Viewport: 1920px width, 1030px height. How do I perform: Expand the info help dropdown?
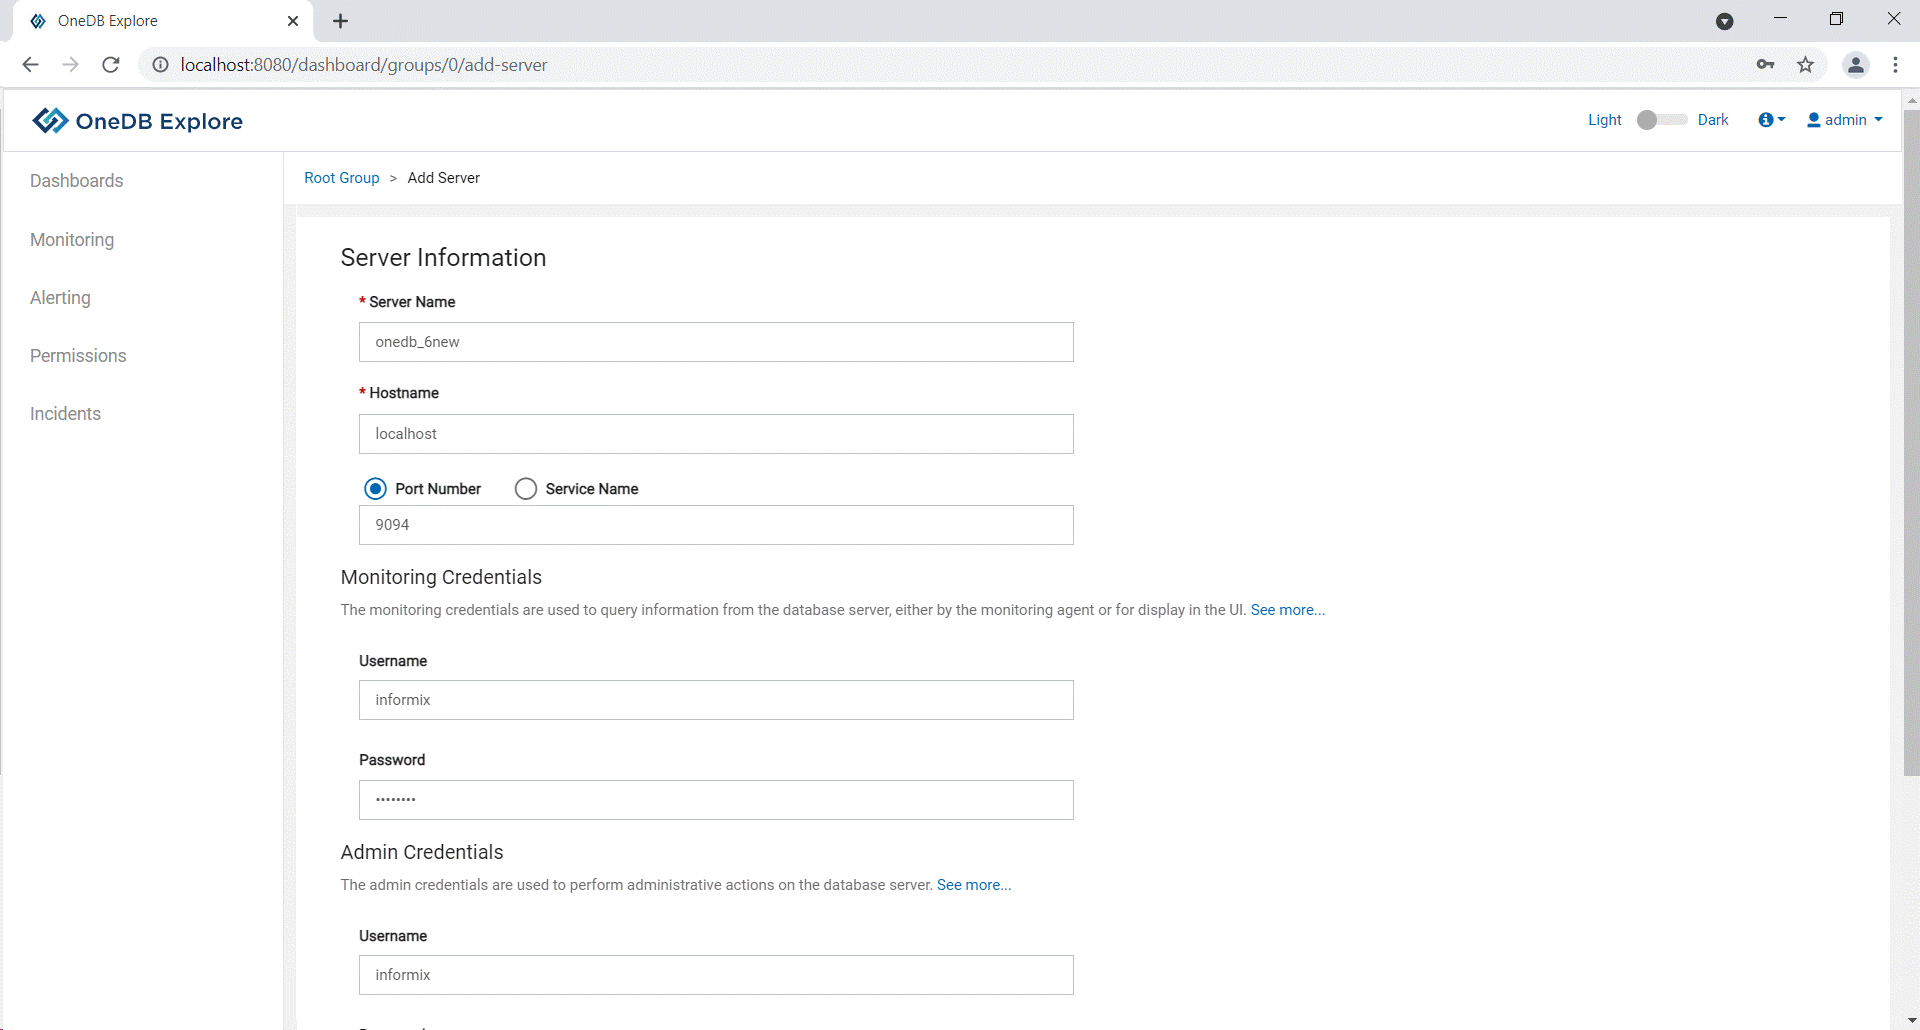tap(1771, 120)
